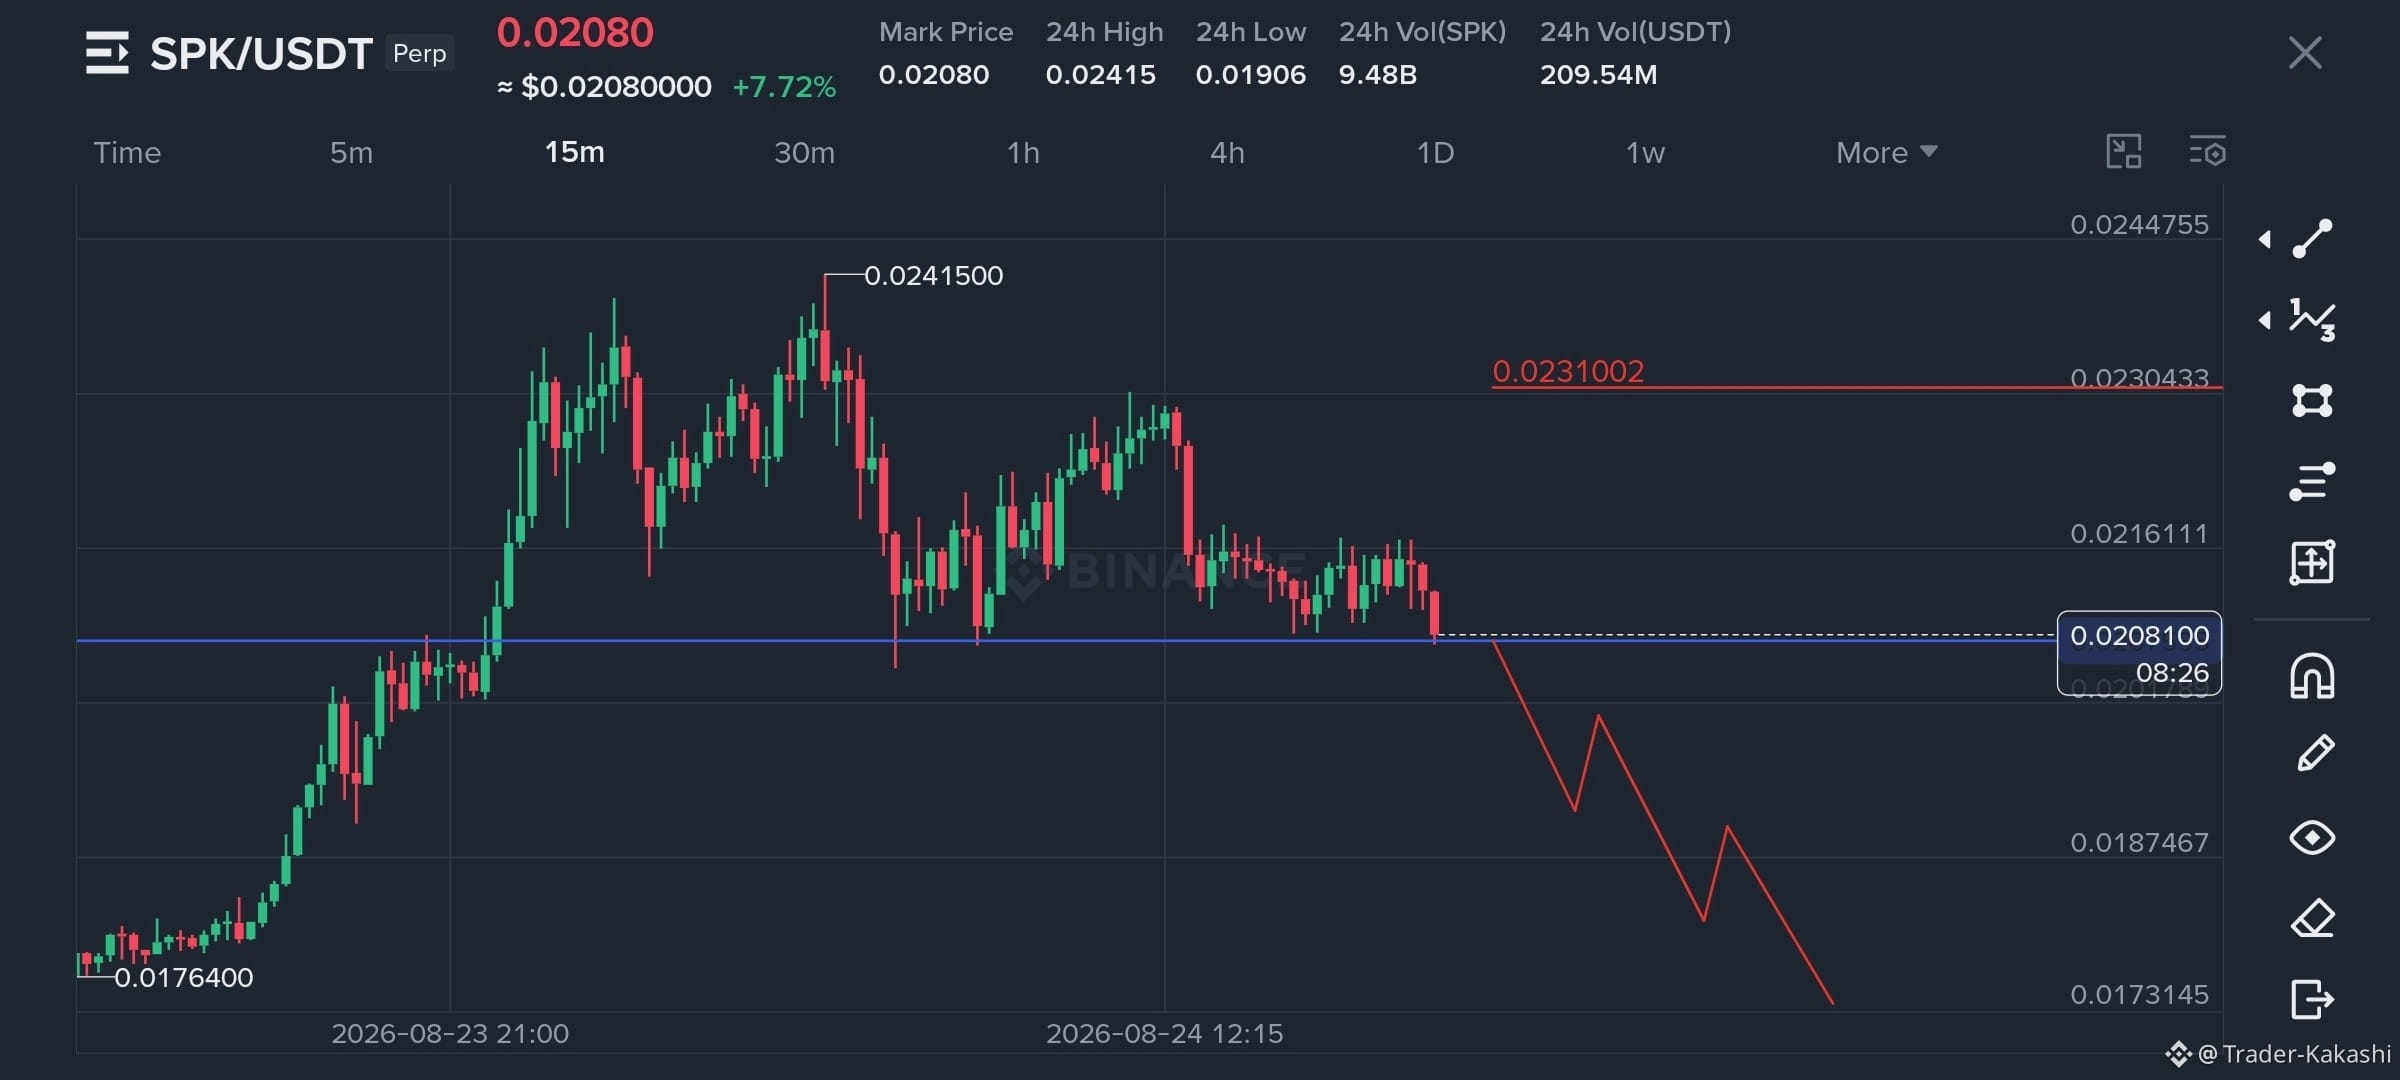
Task: Tap the SPK/USDT pair name
Action: point(261,53)
